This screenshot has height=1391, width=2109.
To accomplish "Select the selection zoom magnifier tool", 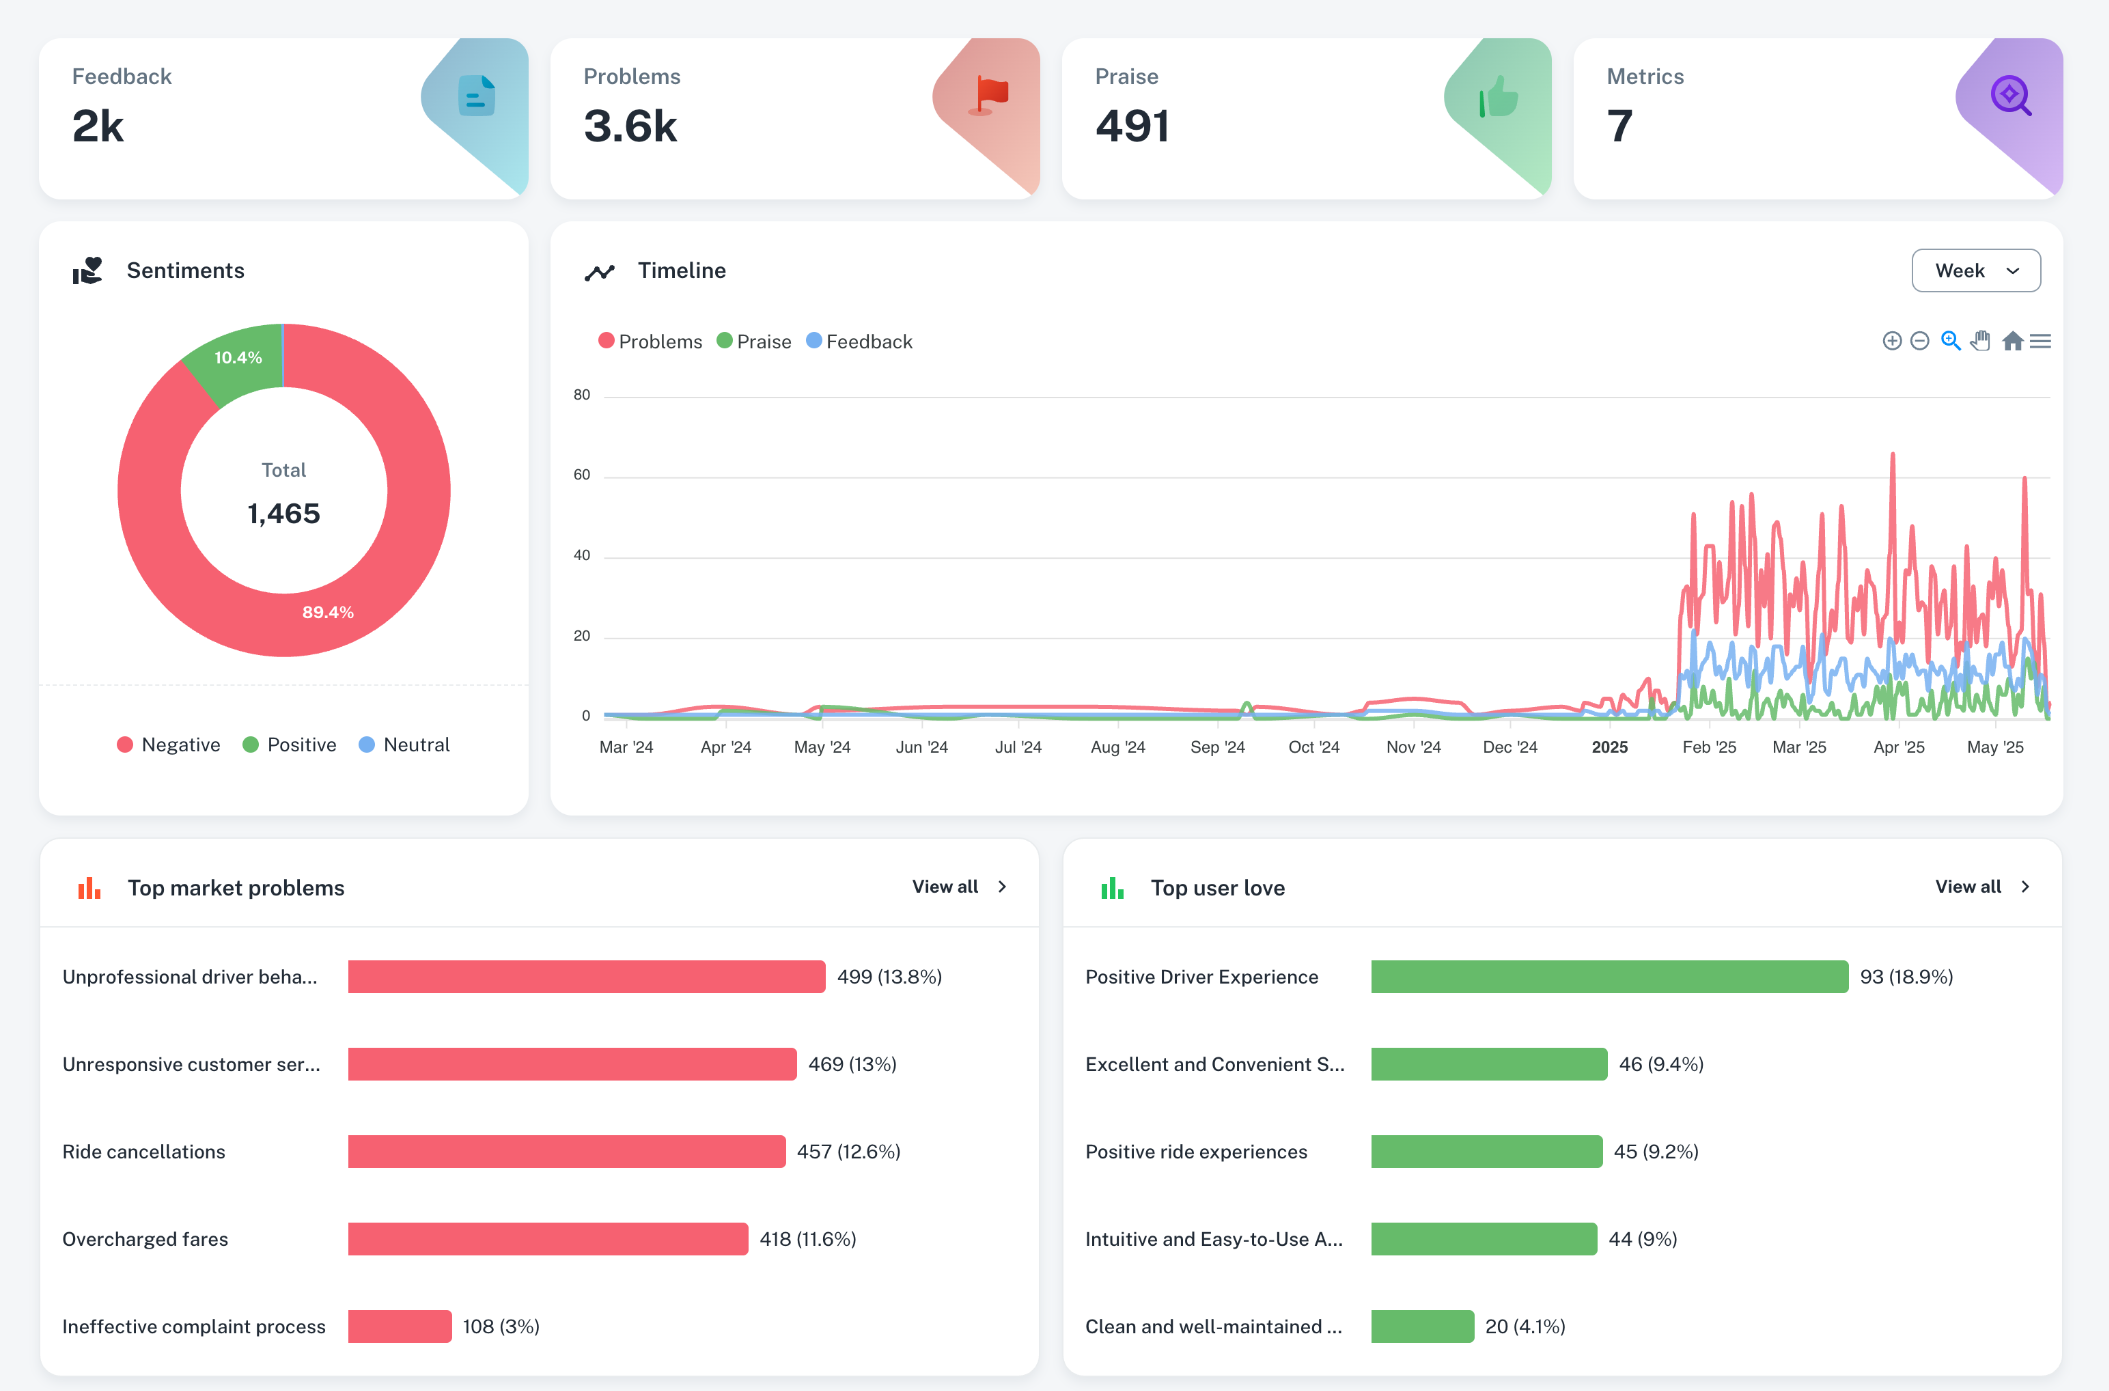I will click(1950, 341).
